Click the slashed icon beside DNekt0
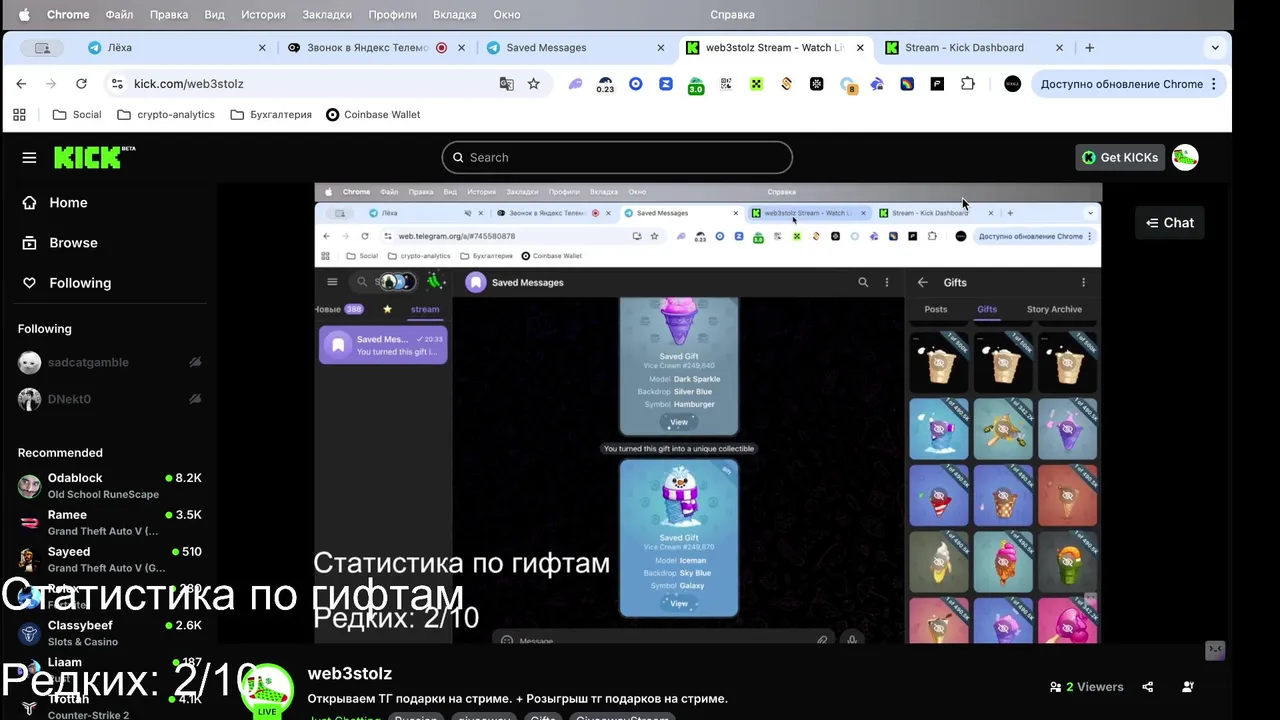The width and height of the screenshot is (1280, 720). [x=195, y=399]
